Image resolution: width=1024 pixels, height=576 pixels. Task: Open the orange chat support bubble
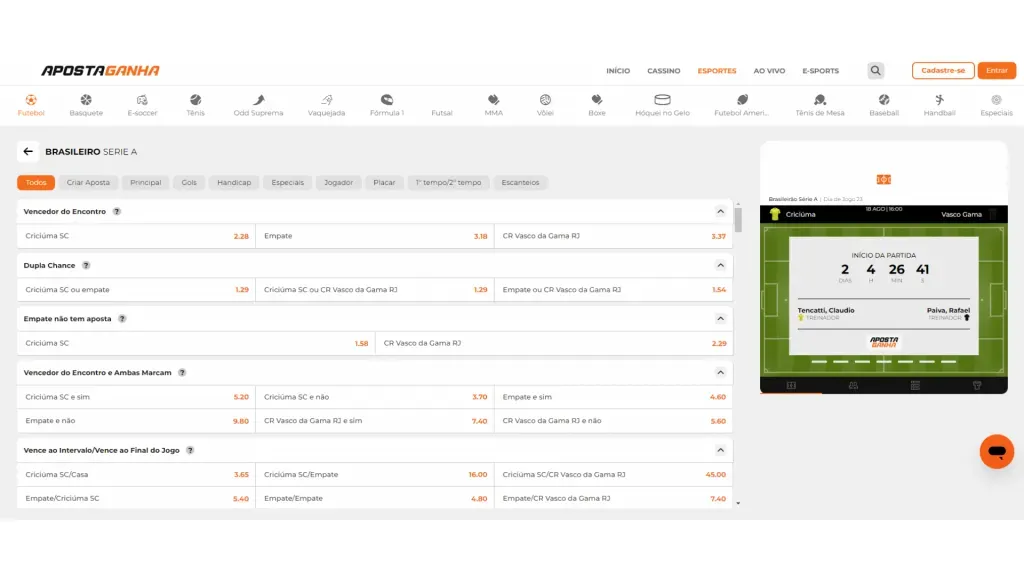[x=996, y=452]
